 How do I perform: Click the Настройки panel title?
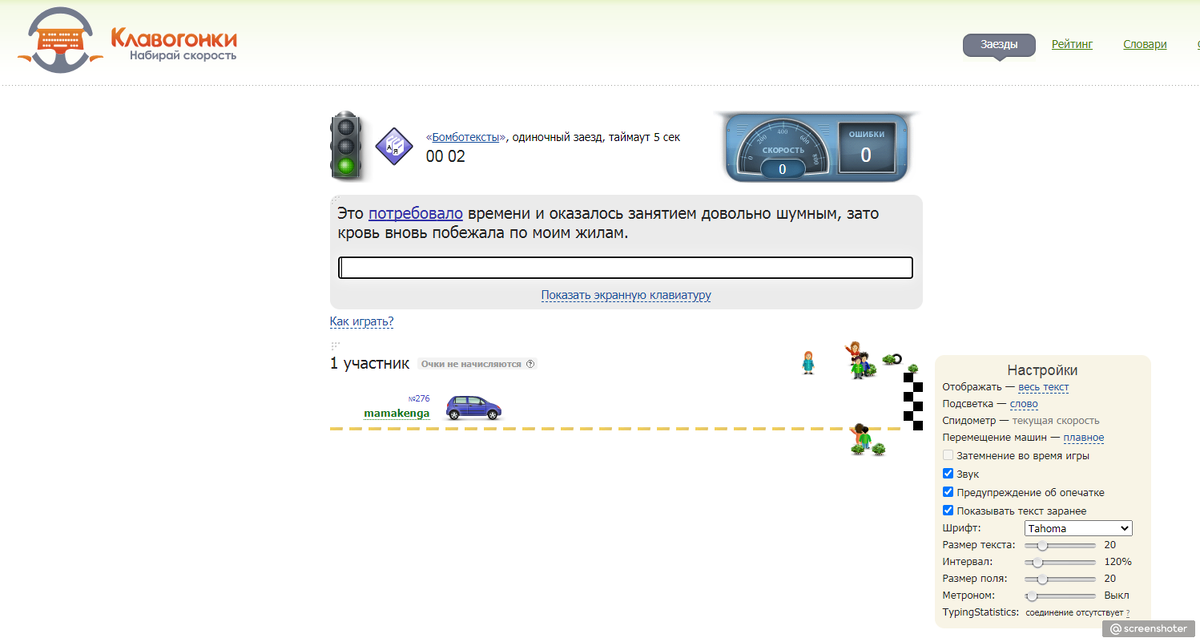1042,369
